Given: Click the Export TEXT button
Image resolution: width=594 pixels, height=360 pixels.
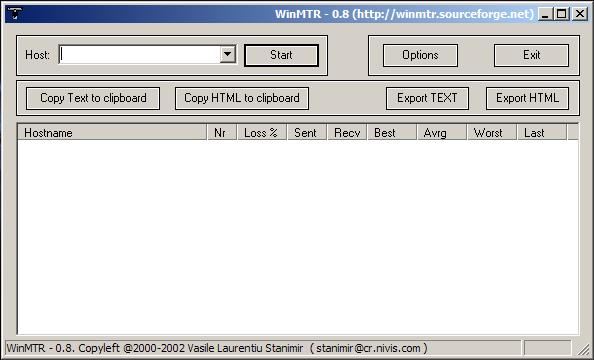Looking at the screenshot, I should click(x=427, y=98).
